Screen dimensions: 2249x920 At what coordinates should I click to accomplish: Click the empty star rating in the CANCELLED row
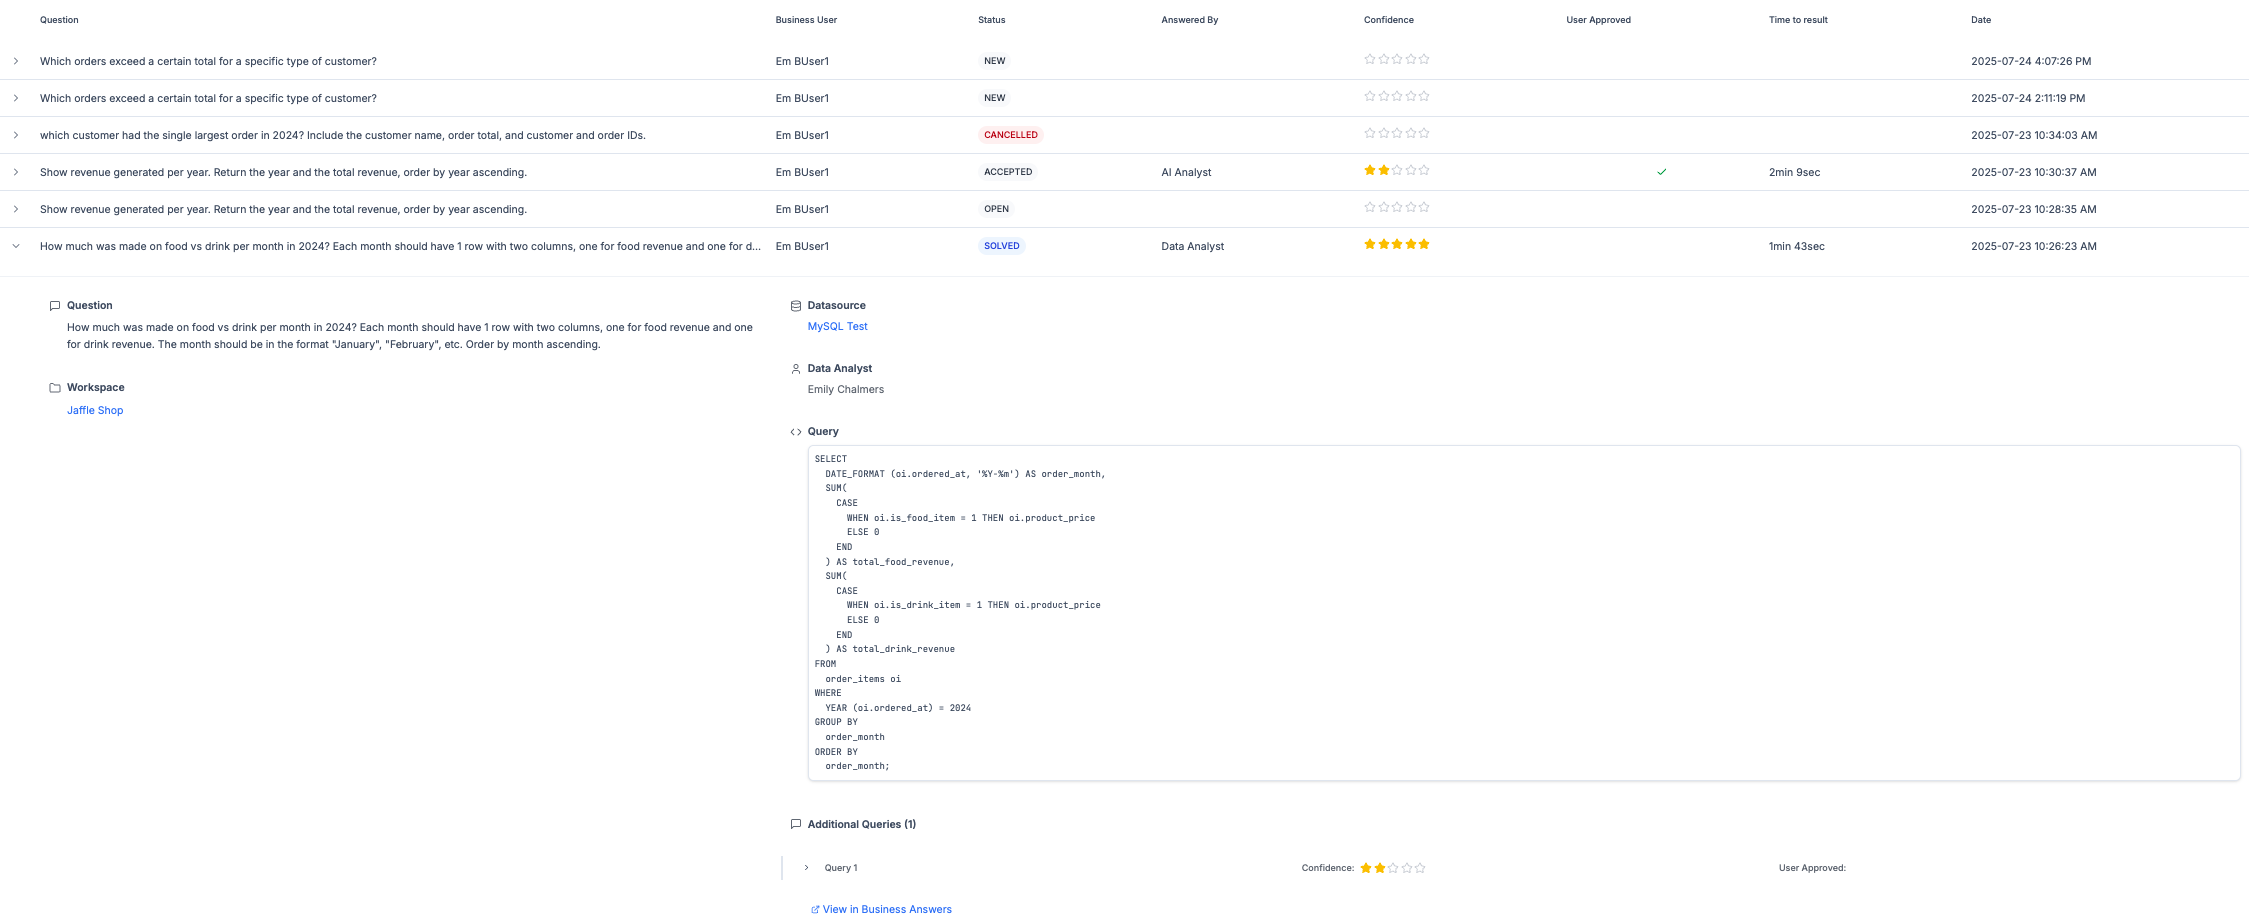(1397, 134)
